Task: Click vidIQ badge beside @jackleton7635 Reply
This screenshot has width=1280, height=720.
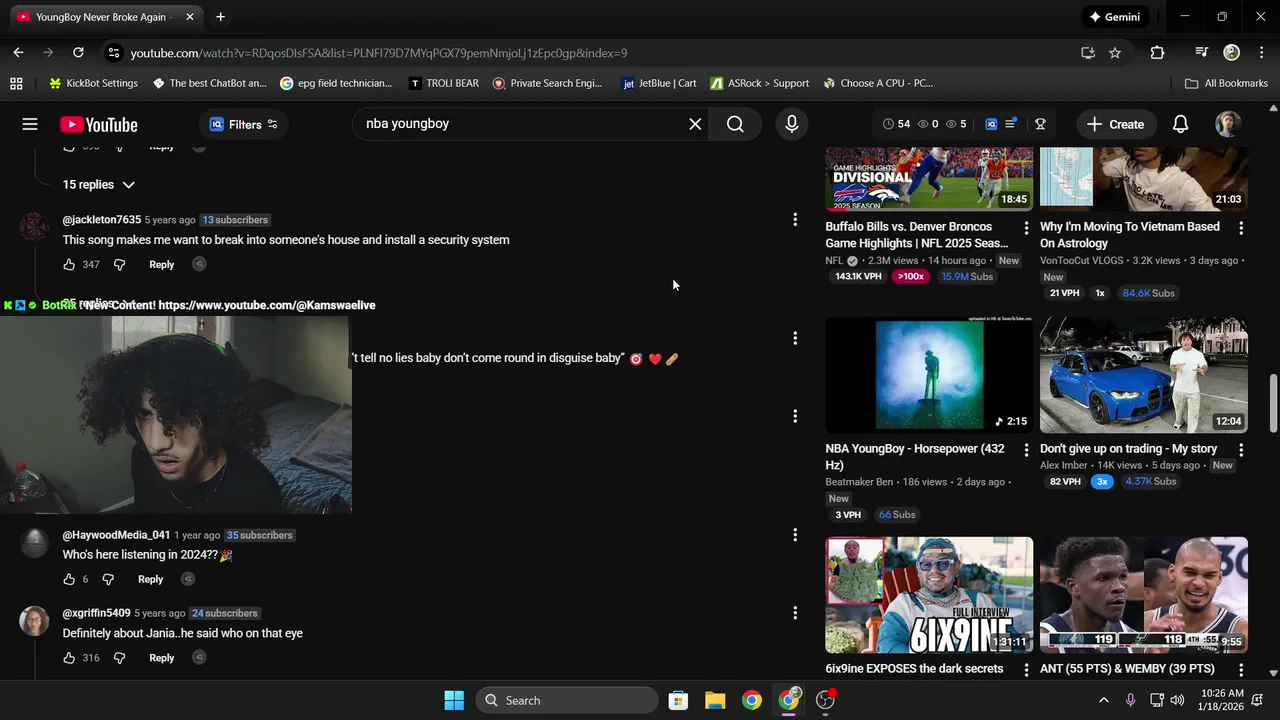Action: [x=199, y=264]
